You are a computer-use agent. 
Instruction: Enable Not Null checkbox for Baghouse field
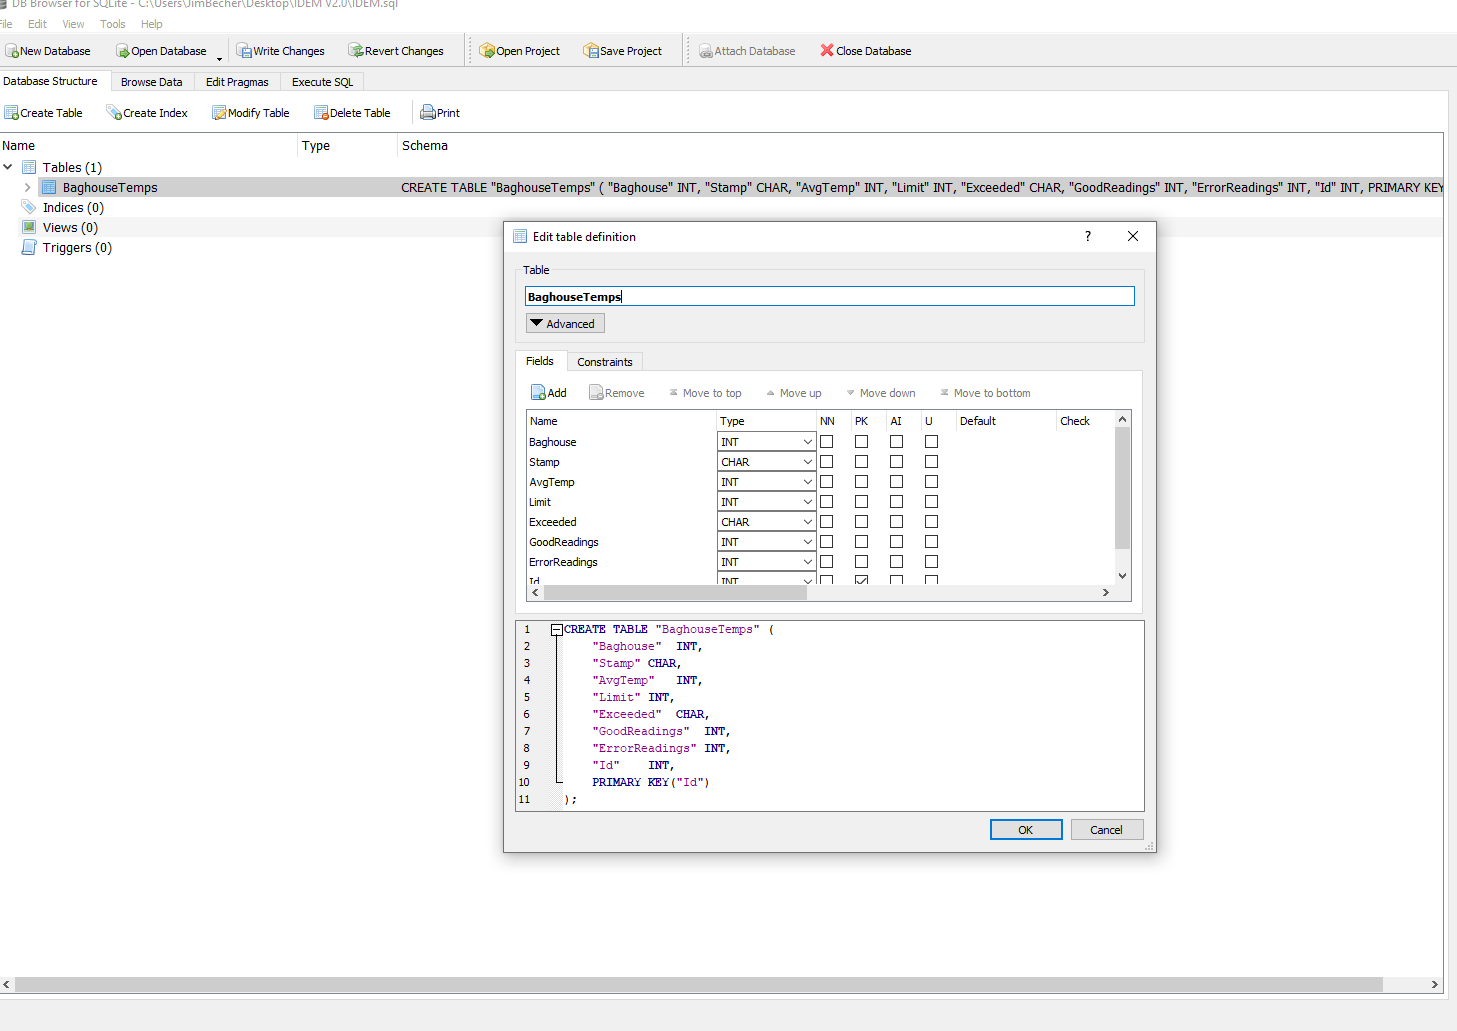(827, 442)
